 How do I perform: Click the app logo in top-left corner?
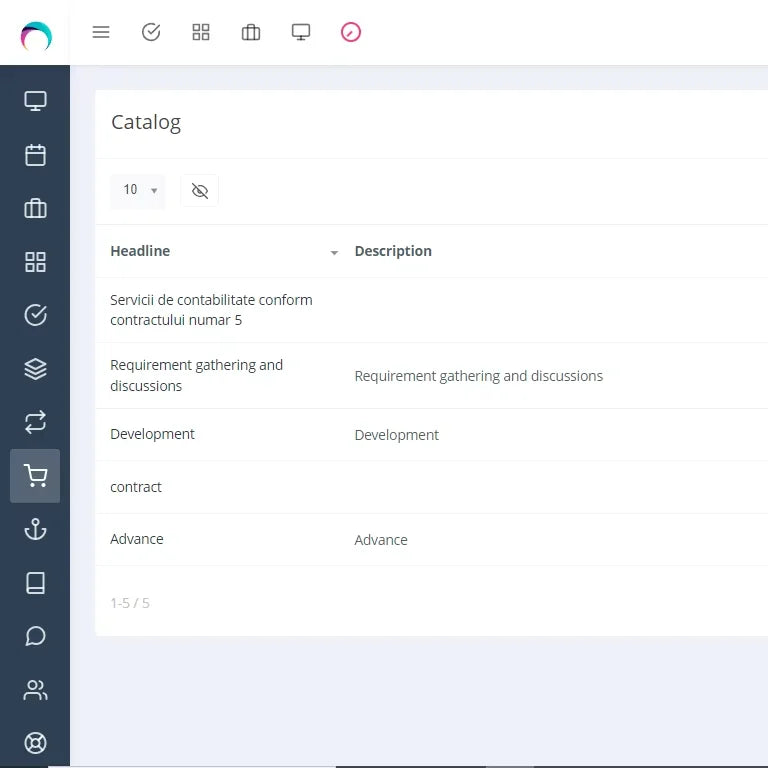(x=36, y=36)
